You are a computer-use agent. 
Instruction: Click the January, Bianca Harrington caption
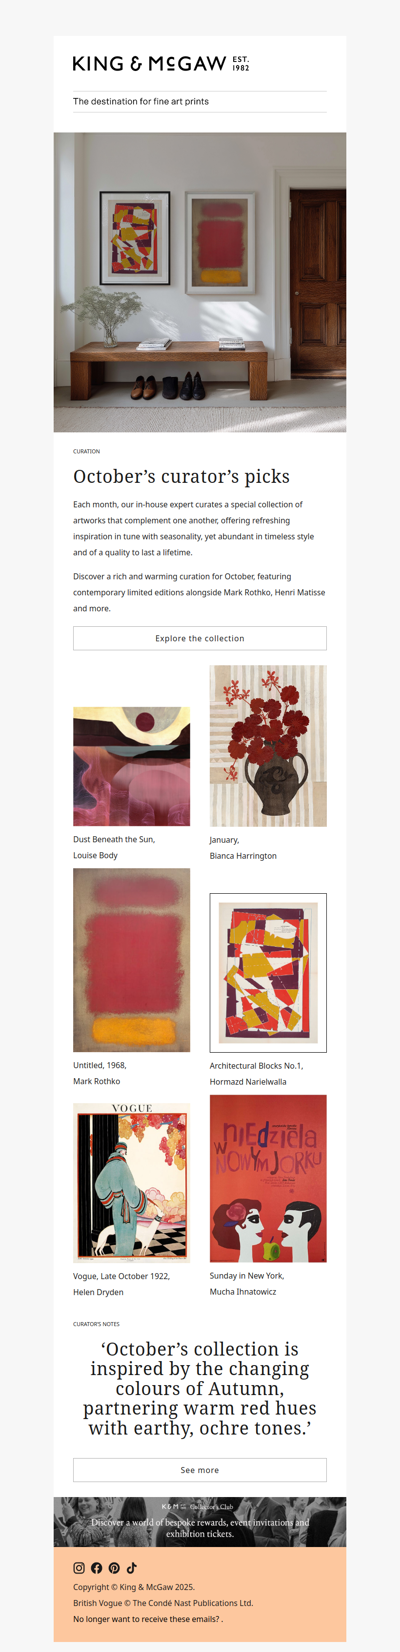[243, 848]
